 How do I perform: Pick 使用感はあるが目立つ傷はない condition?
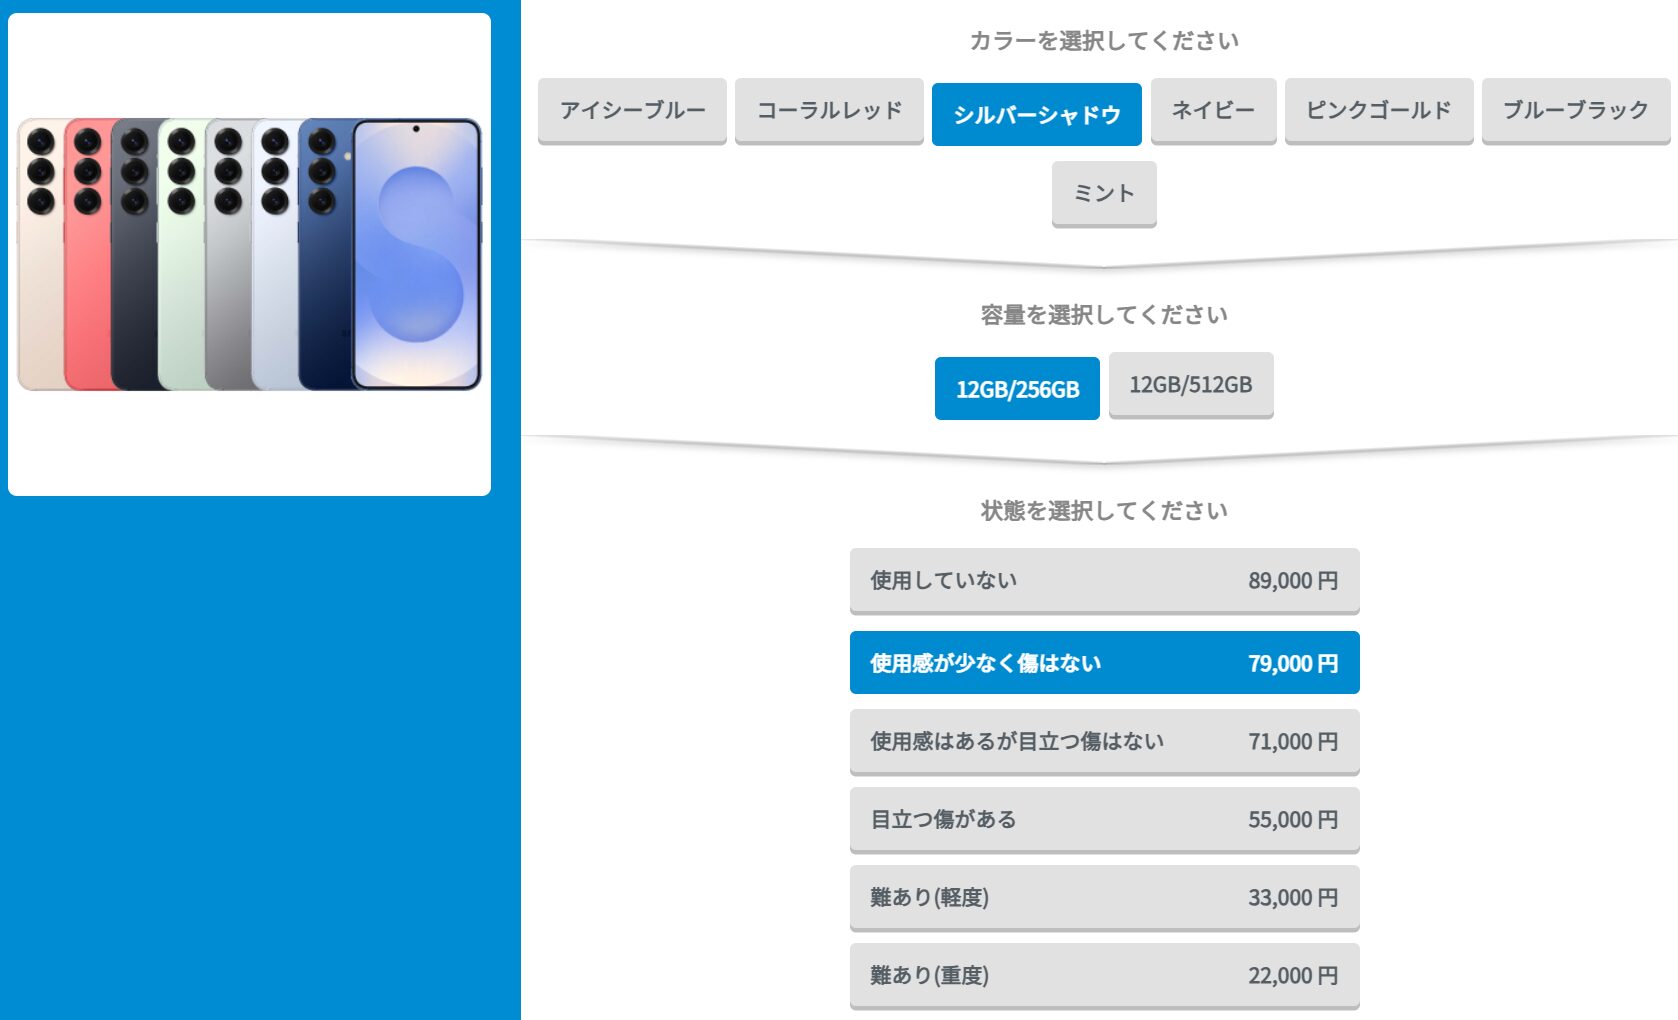click(1104, 741)
